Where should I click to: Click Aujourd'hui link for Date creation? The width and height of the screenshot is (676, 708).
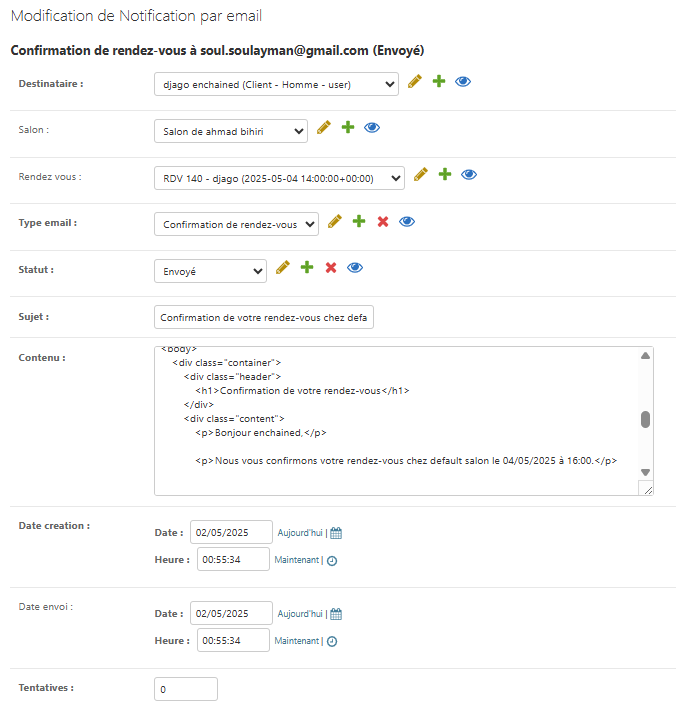tap(299, 533)
